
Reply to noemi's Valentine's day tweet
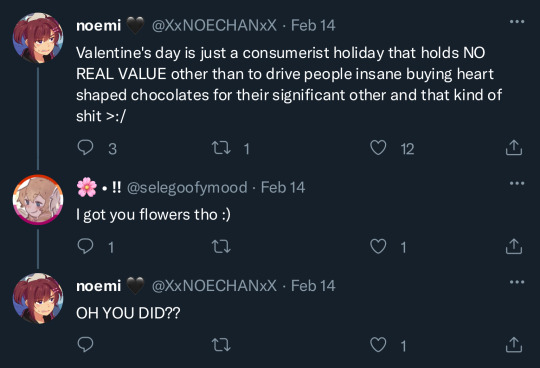pyautogui.click(x=85, y=148)
